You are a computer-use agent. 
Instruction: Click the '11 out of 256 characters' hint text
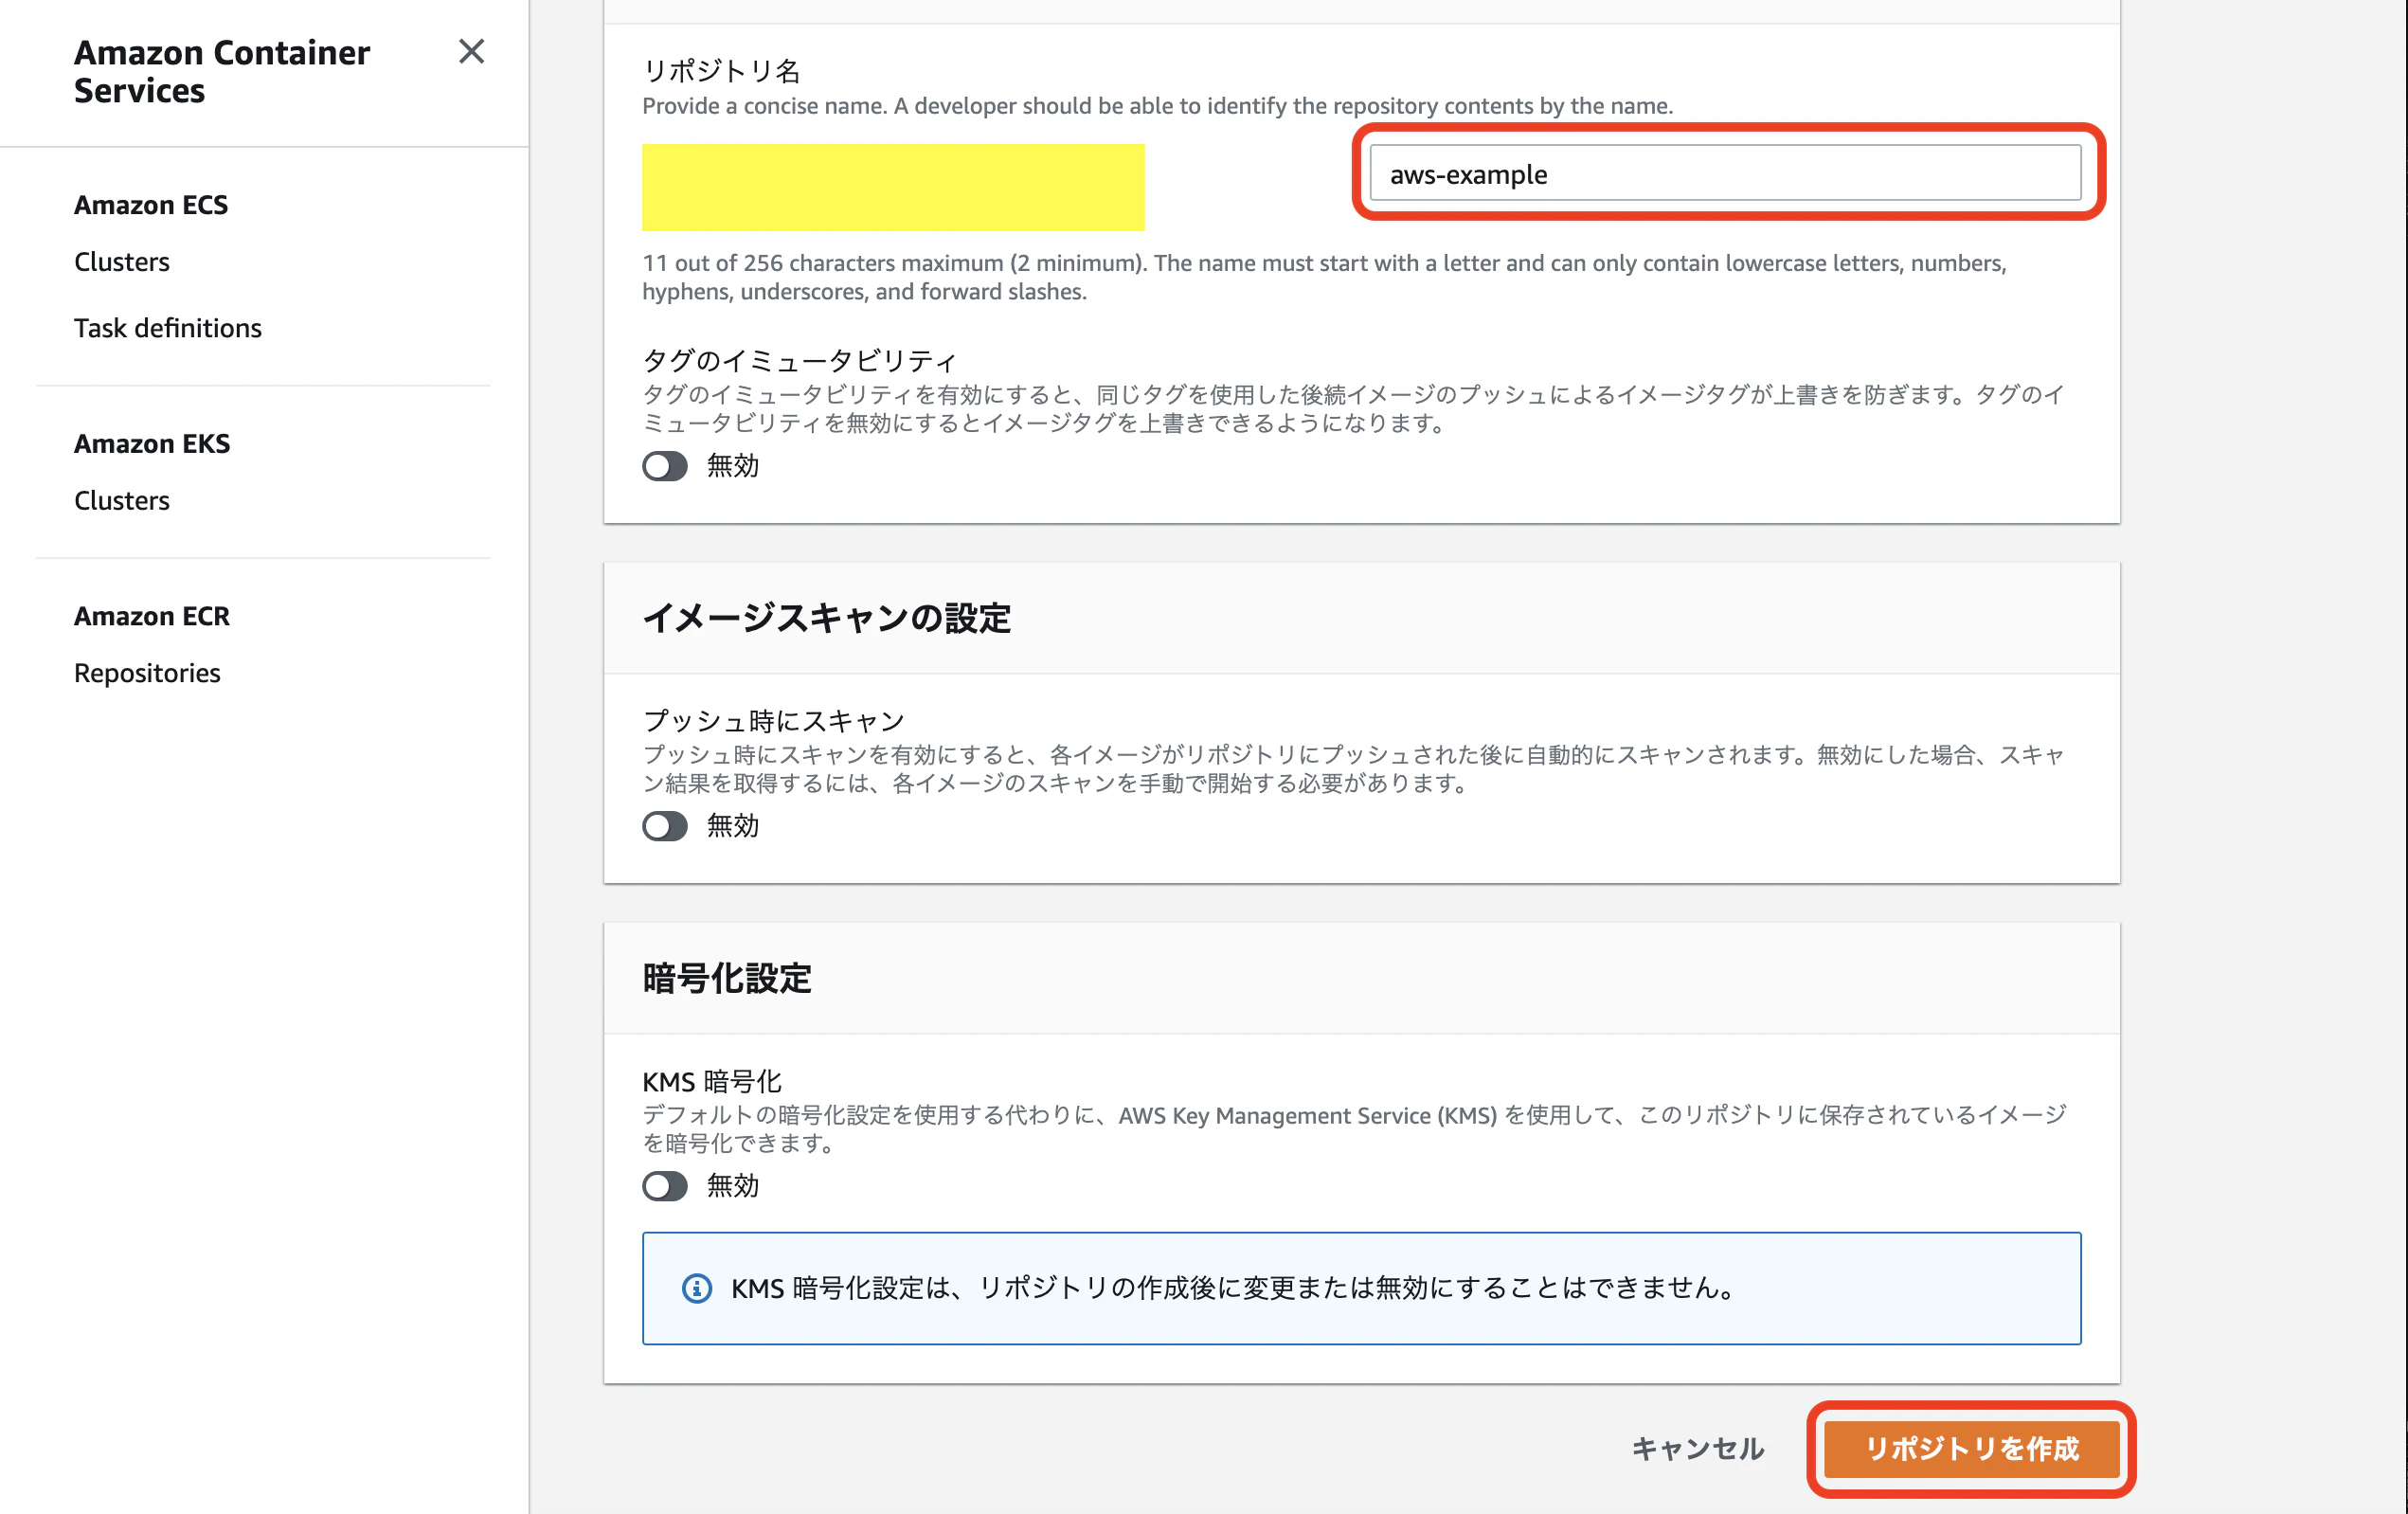point(1324,277)
